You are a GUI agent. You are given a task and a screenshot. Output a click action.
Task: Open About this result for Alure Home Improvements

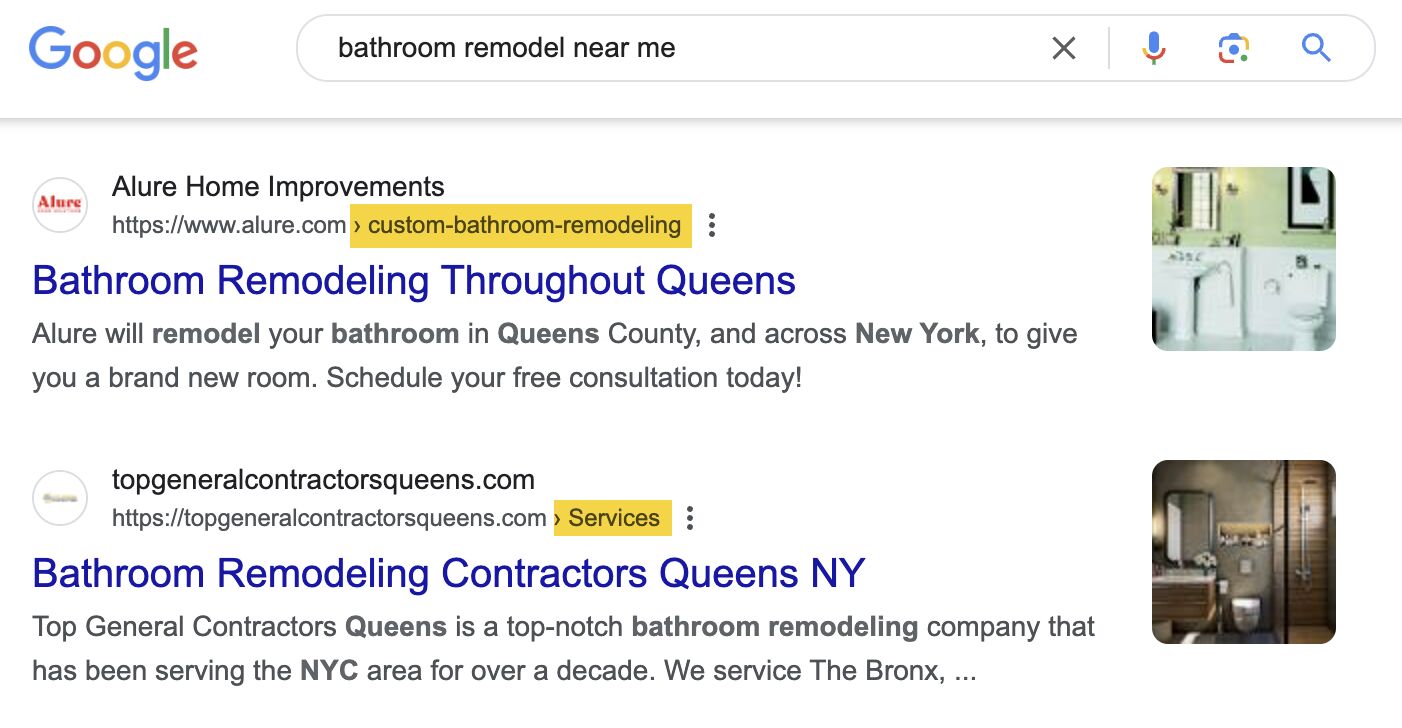point(711,226)
